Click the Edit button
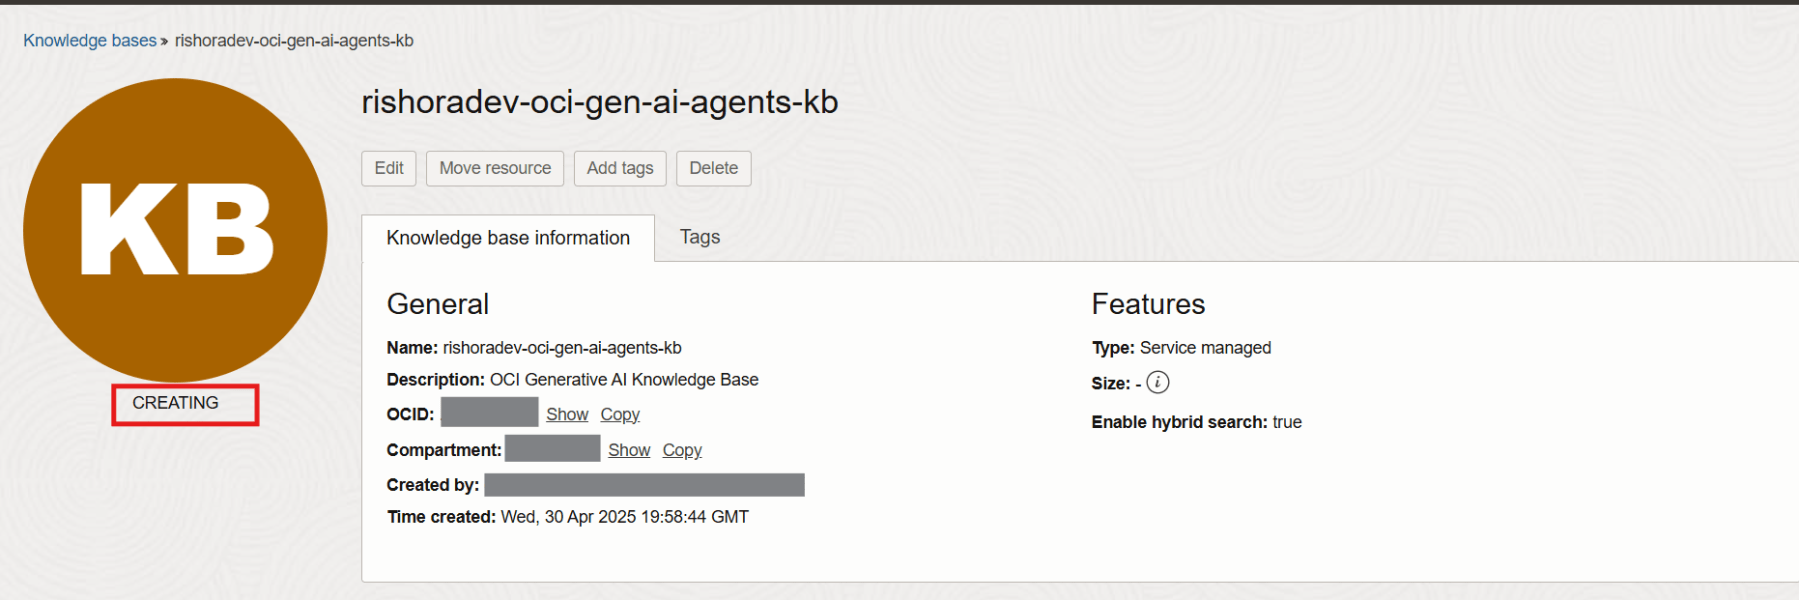 (389, 168)
